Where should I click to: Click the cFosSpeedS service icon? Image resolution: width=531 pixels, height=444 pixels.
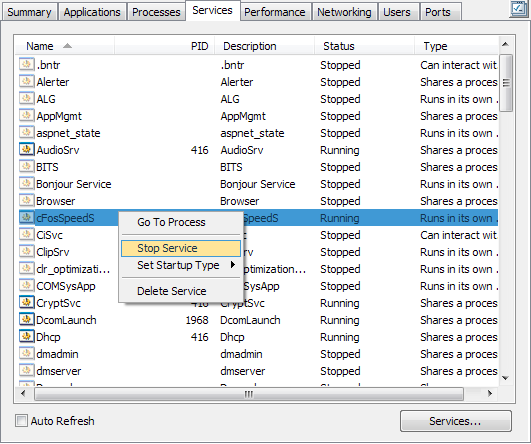26,218
